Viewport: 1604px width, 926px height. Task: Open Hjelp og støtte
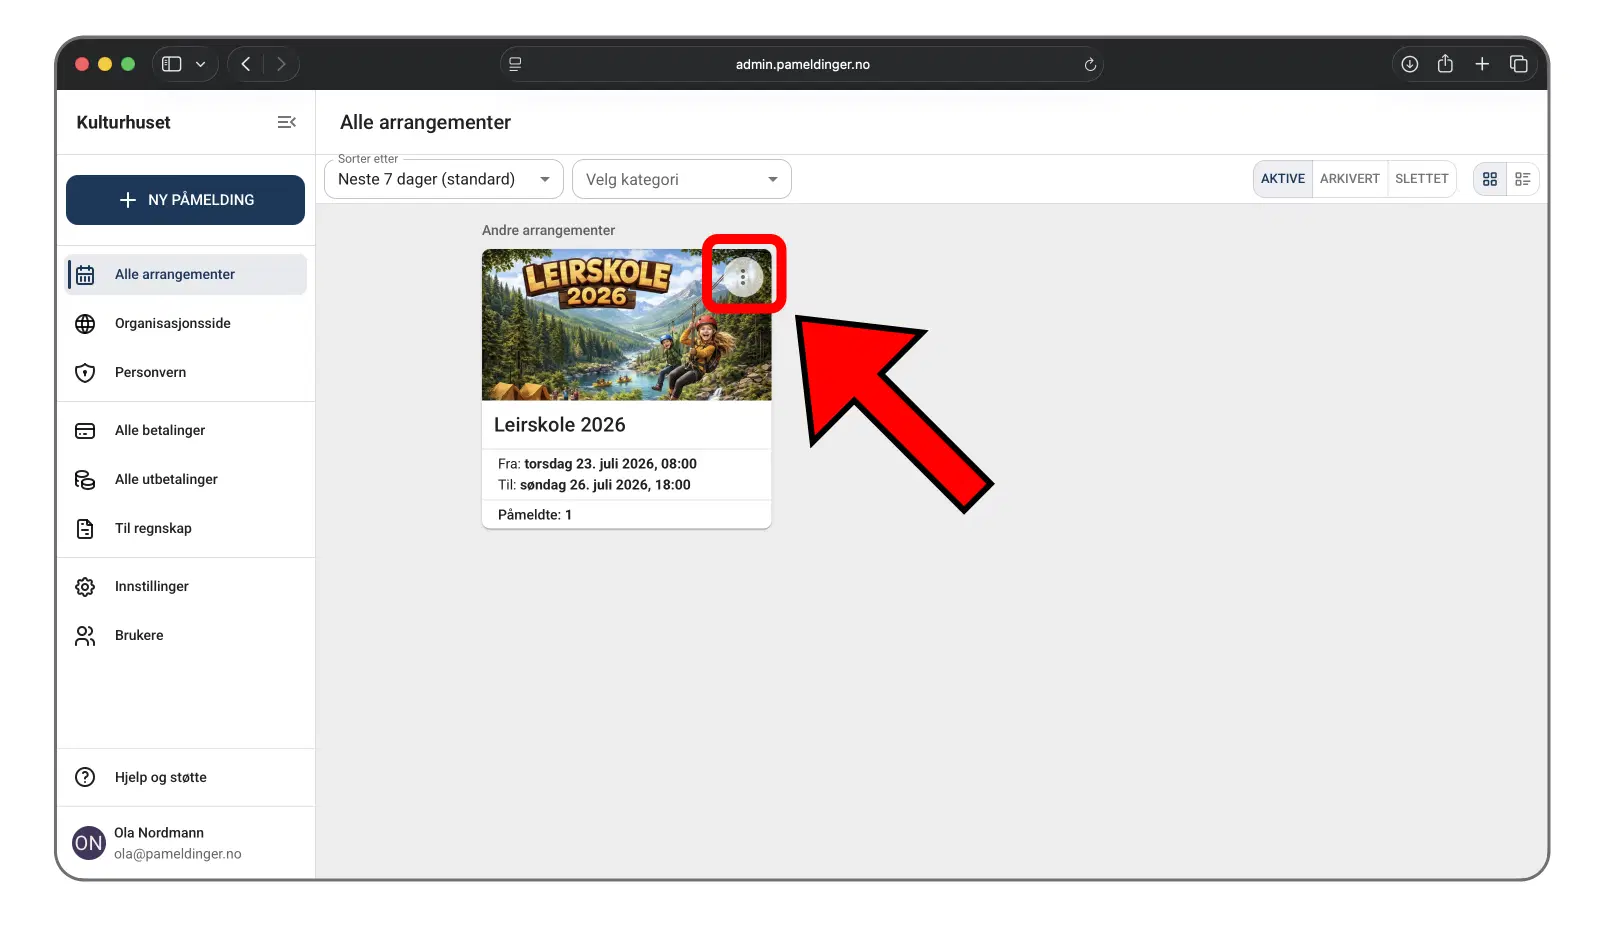pos(160,777)
